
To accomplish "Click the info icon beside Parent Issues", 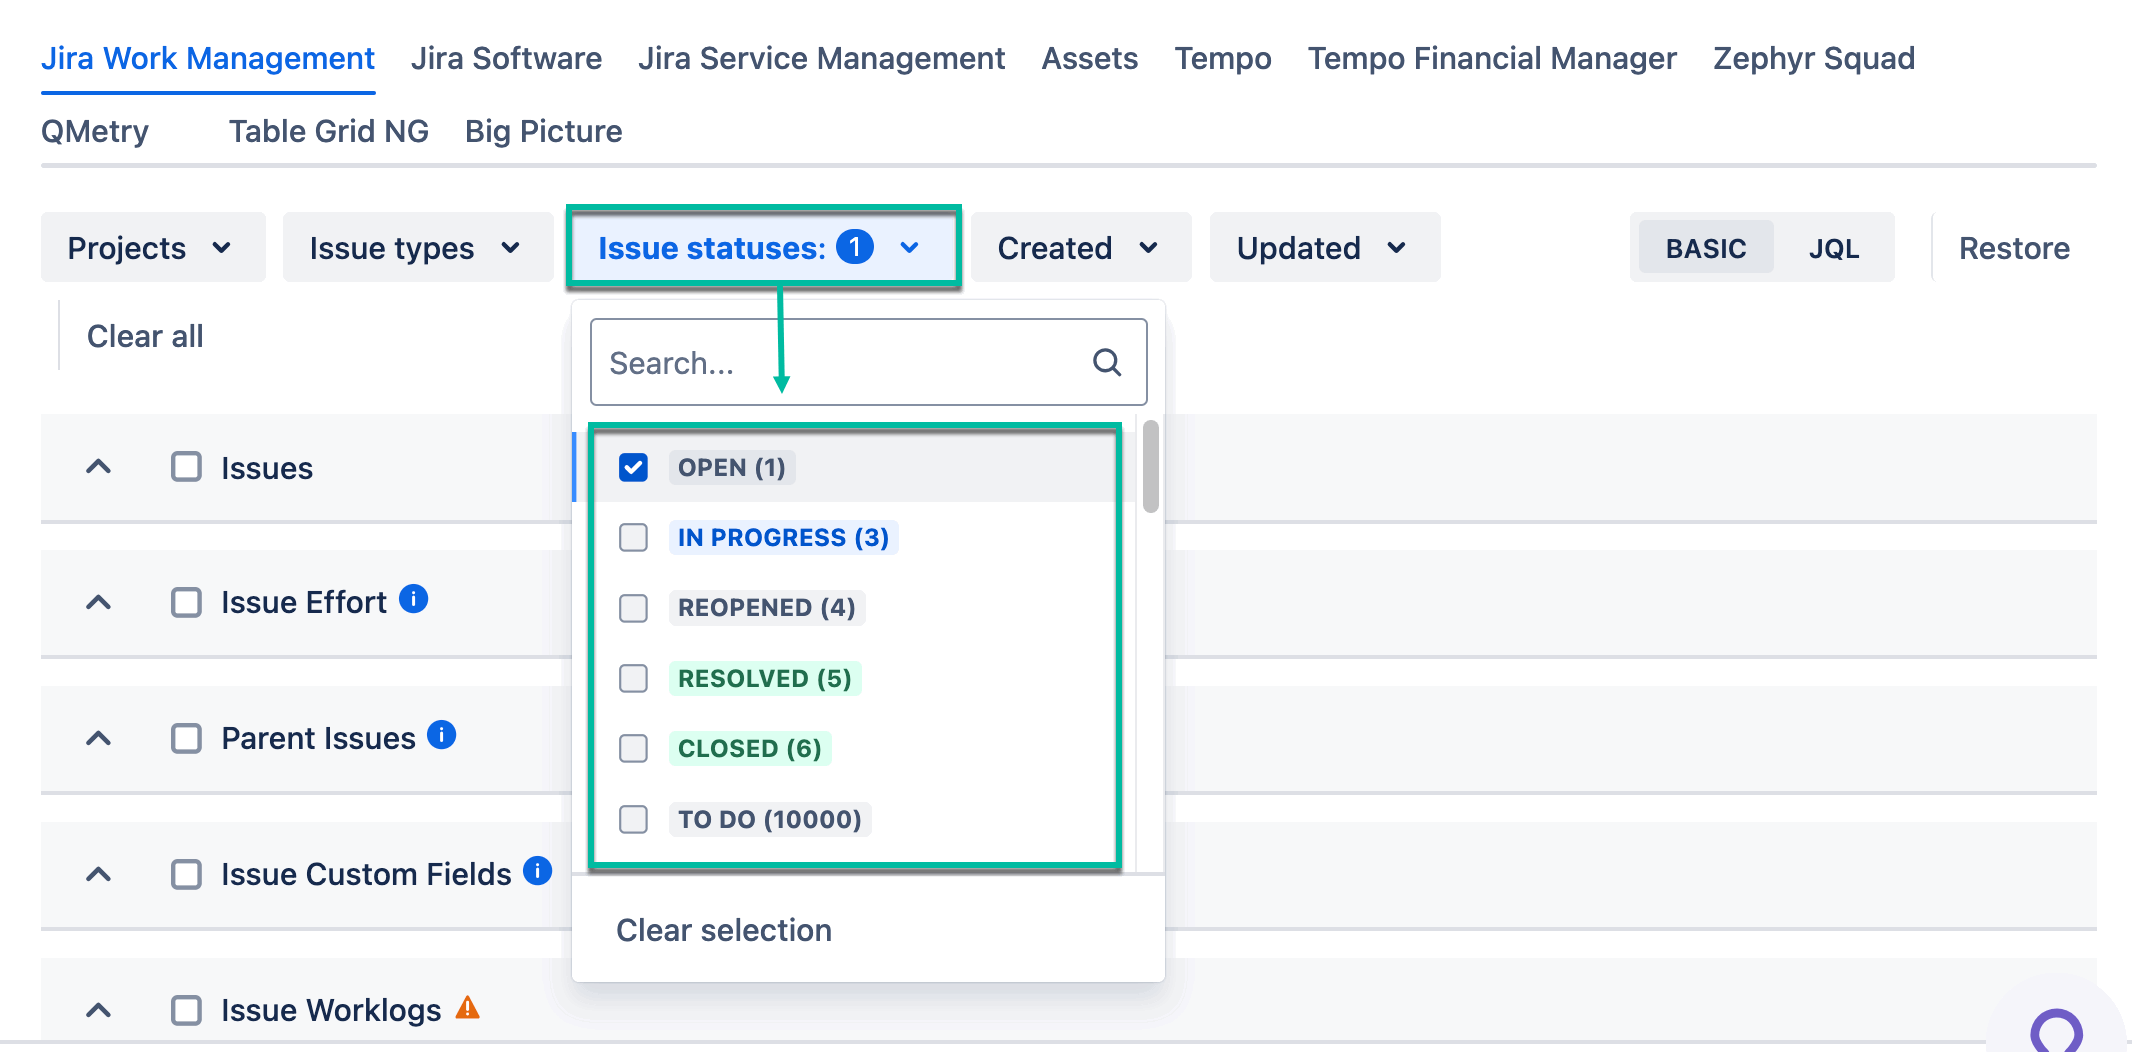I will (442, 735).
